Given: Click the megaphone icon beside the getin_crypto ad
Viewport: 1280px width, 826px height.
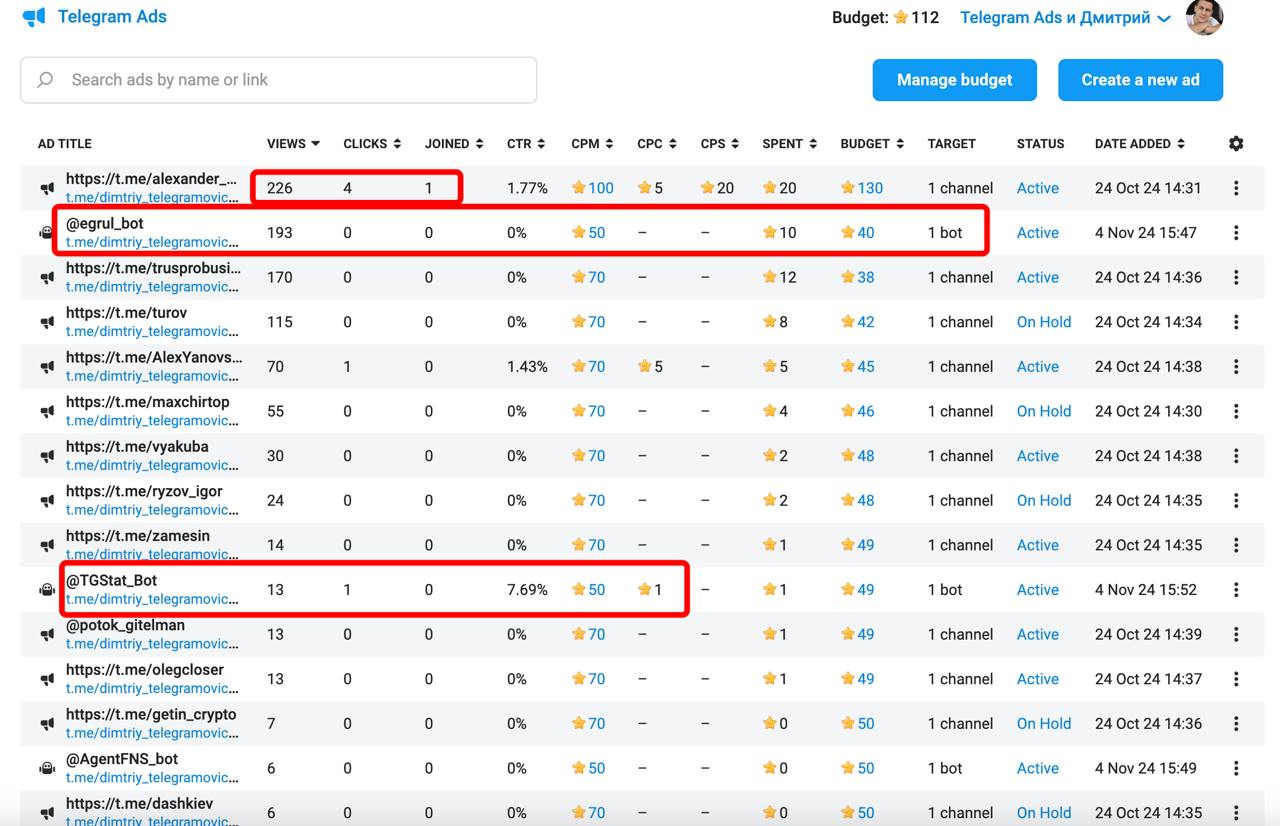Looking at the screenshot, I should point(47,724).
